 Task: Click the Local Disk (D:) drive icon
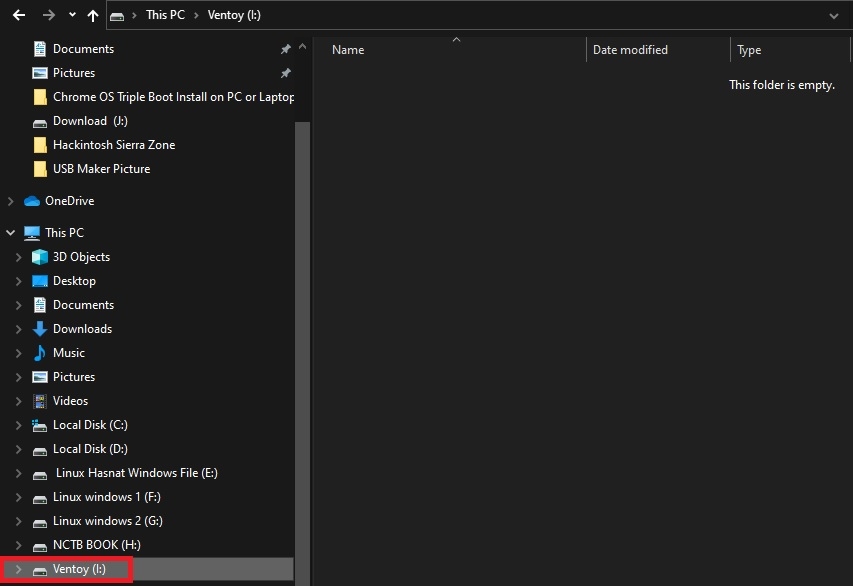[x=40, y=451]
